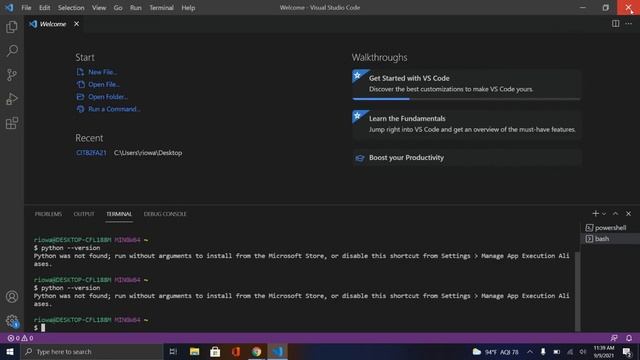640x360 pixels.
Task: Open the Go menu
Action: [x=118, y=8]
